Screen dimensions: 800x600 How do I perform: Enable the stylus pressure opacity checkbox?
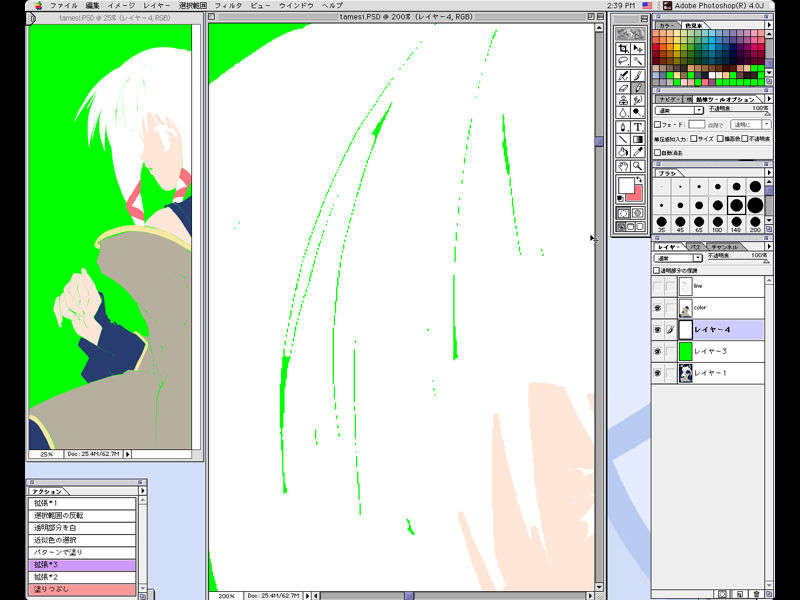(x=745, y=138)
